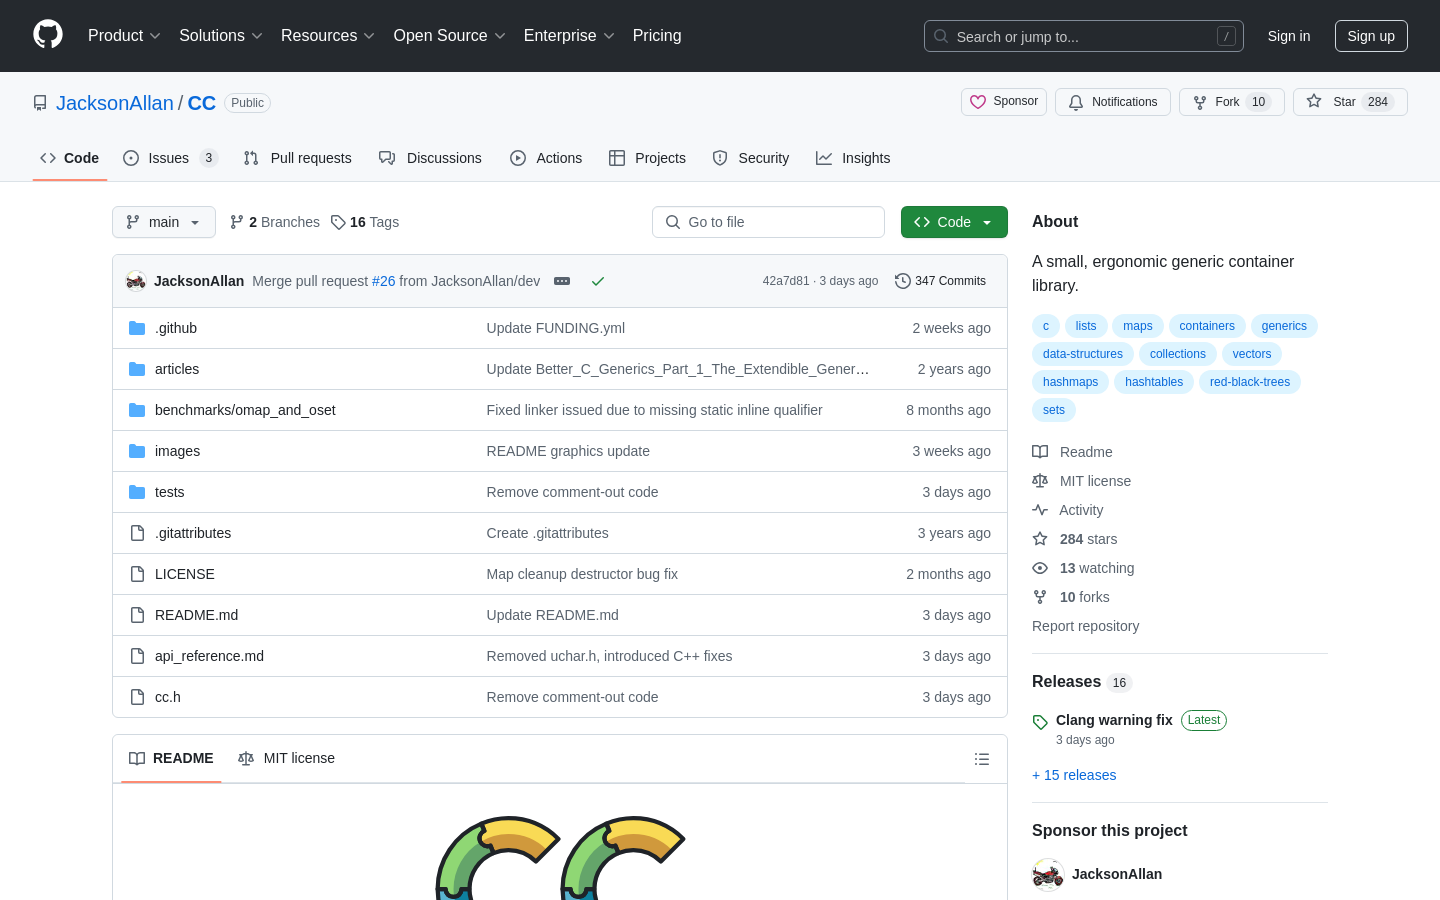Screen dimensions: 1440x900
Task: Open Notifications bell button
Action: [1113, 102]
